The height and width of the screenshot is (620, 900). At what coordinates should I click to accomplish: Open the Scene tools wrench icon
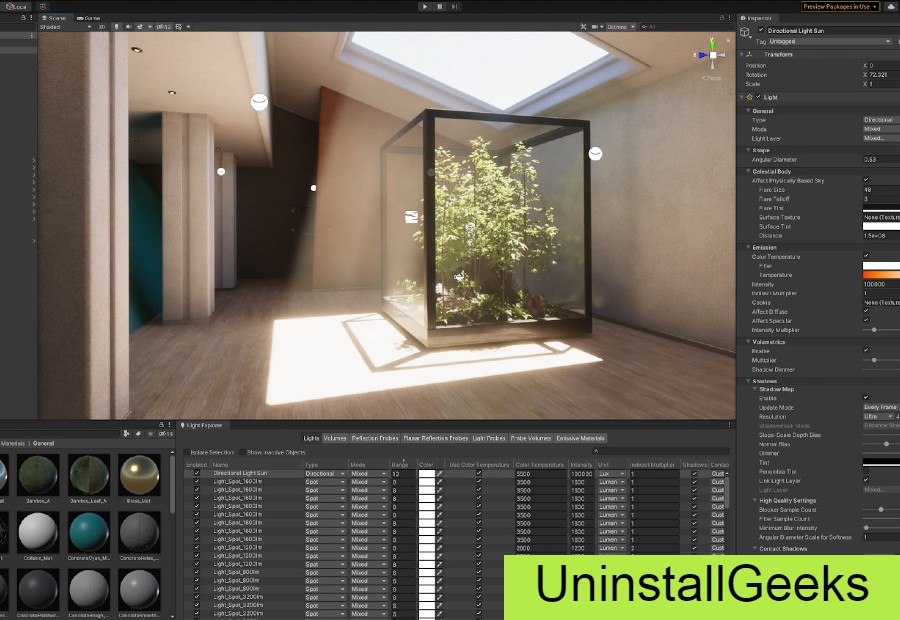[x=583, y=27]
